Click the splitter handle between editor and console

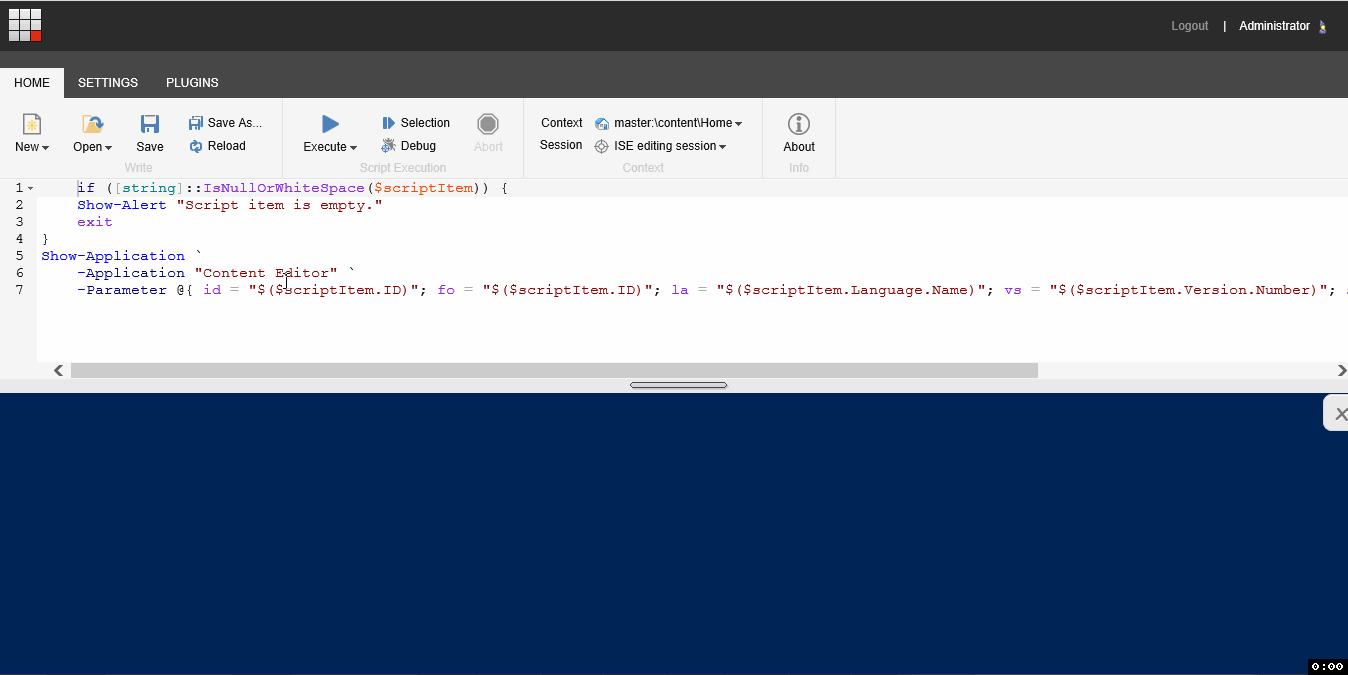[x=678, y=385]
